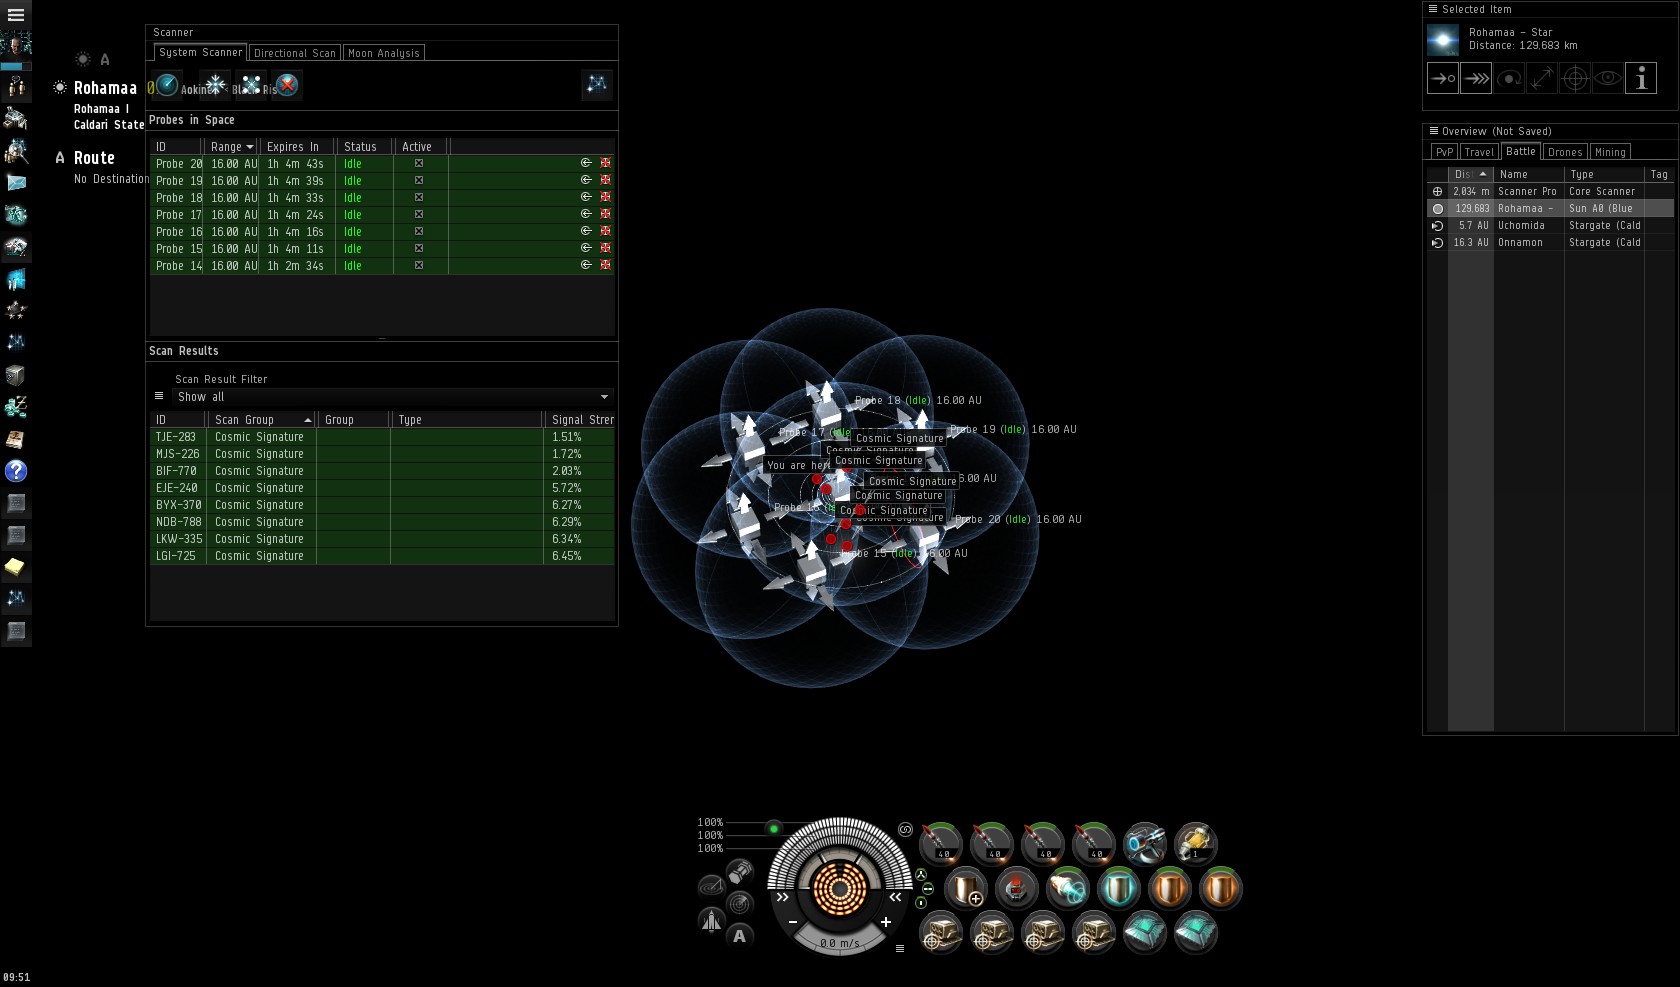Open the Selected Item panel menu
The height and width of the screenshot is (987, 1680).
(x=1433, y=9)
